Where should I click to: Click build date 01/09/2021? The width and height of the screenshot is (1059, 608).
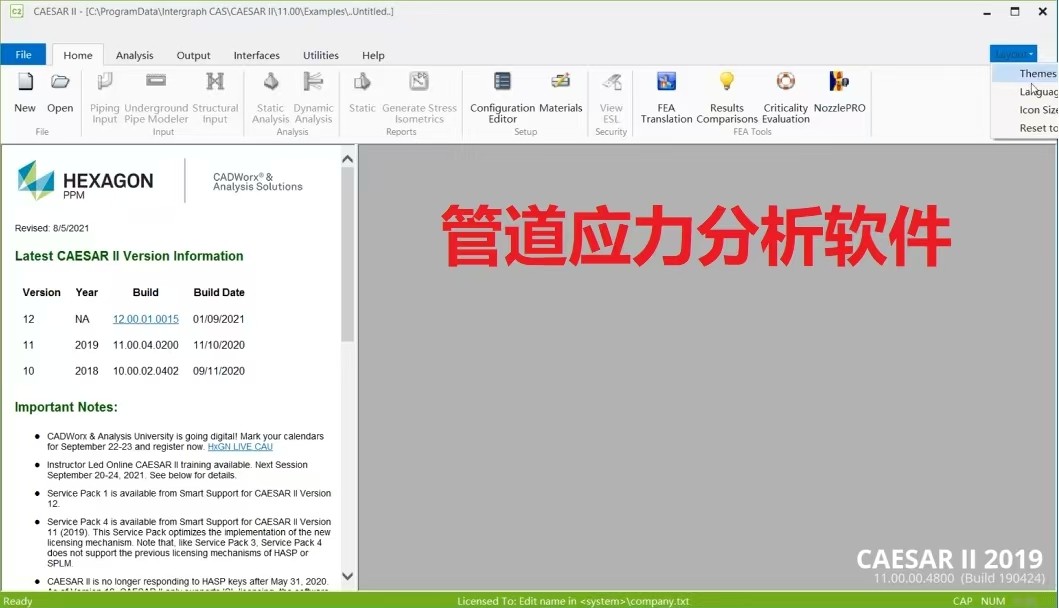(219, 319)
